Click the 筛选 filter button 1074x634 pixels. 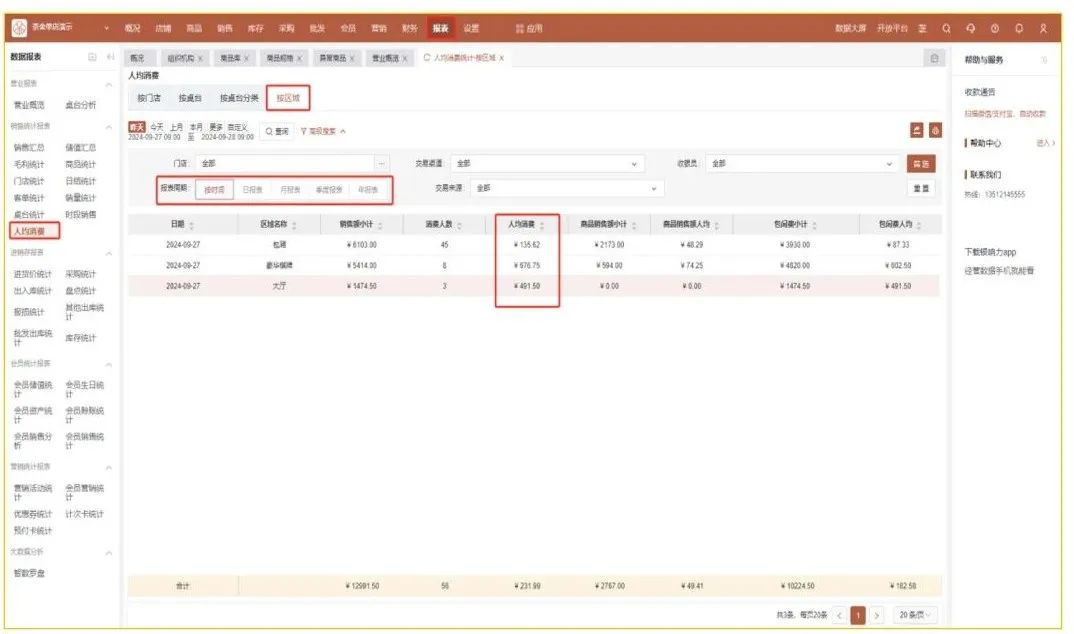tap(920, 163)
